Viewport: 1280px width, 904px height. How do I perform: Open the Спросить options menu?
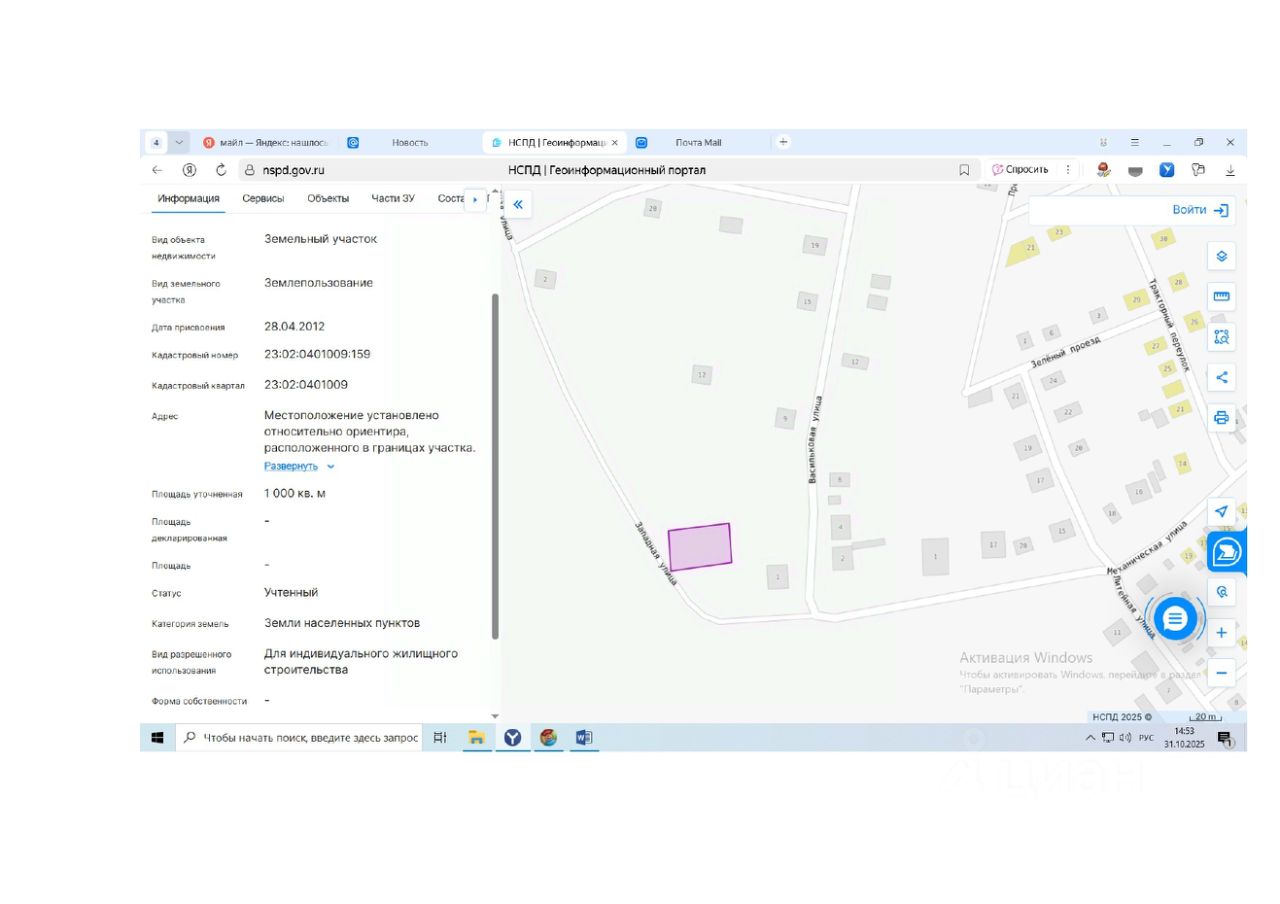tap(1068, 170)
